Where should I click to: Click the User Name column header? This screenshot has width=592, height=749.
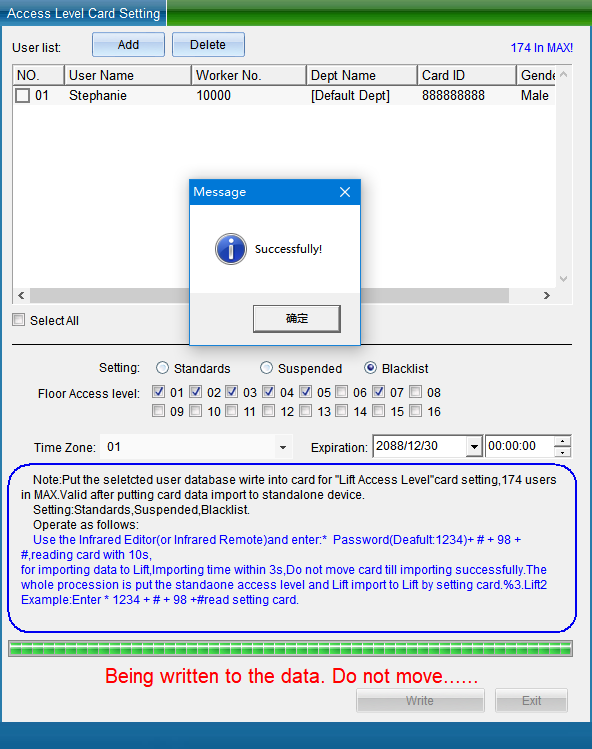pyautogui.click(x=128, y=75)
